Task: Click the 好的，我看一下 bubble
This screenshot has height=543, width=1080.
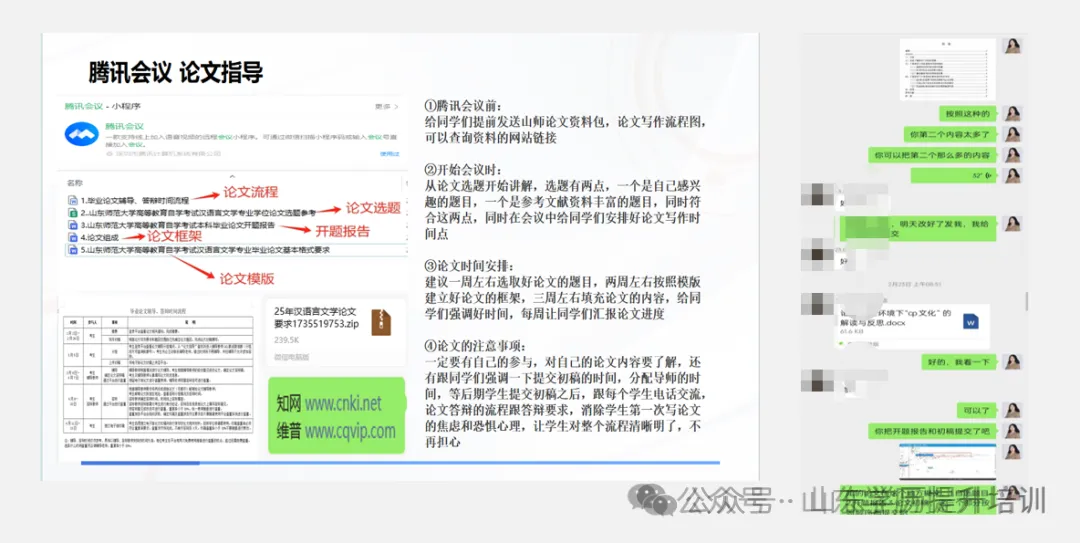Action: click(960, 362)
